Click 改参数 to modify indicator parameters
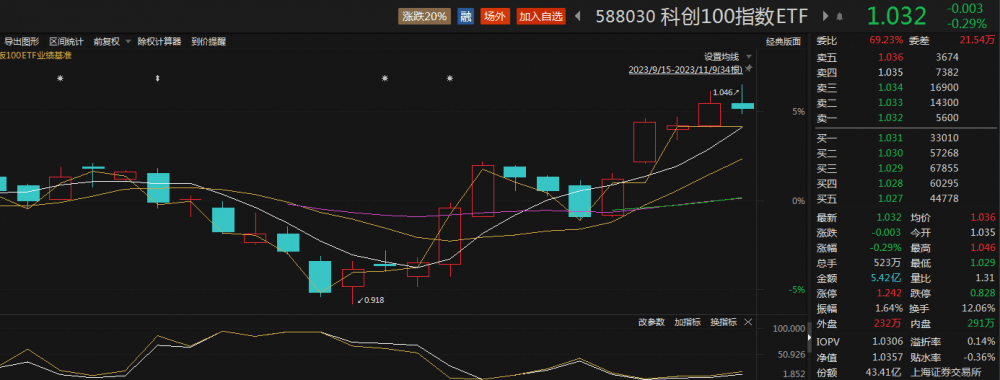Viewport: 1000px width, 380px height. point(651,322)
